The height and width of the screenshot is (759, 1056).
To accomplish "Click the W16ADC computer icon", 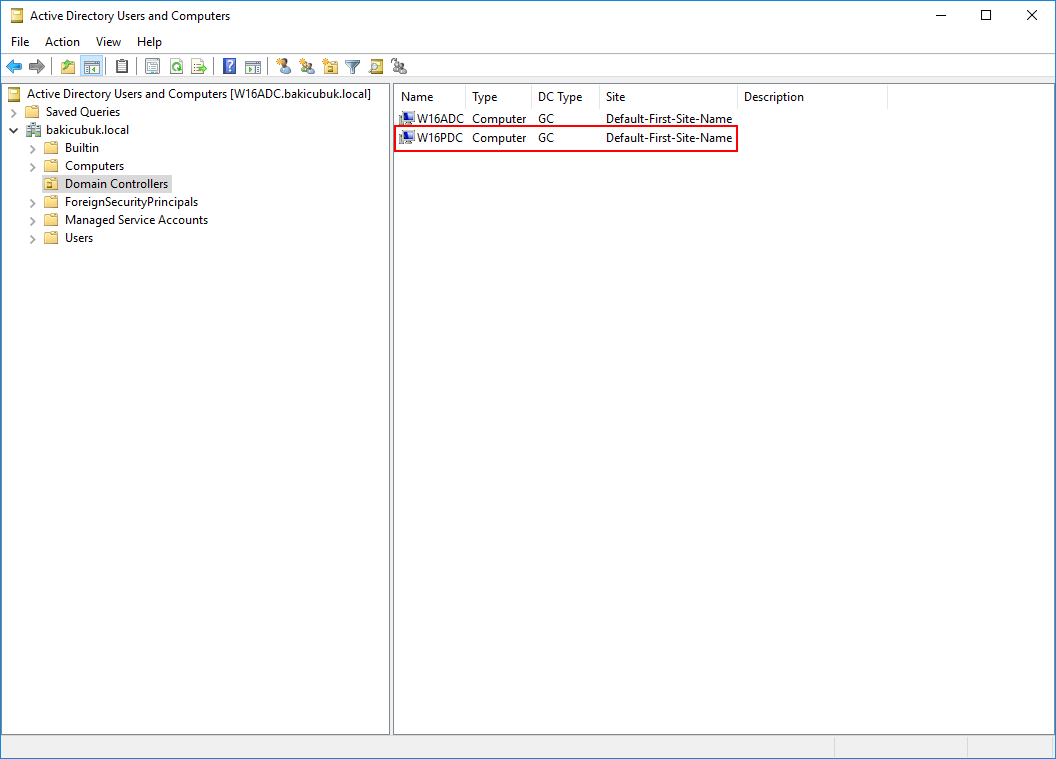I will (407, 119).
